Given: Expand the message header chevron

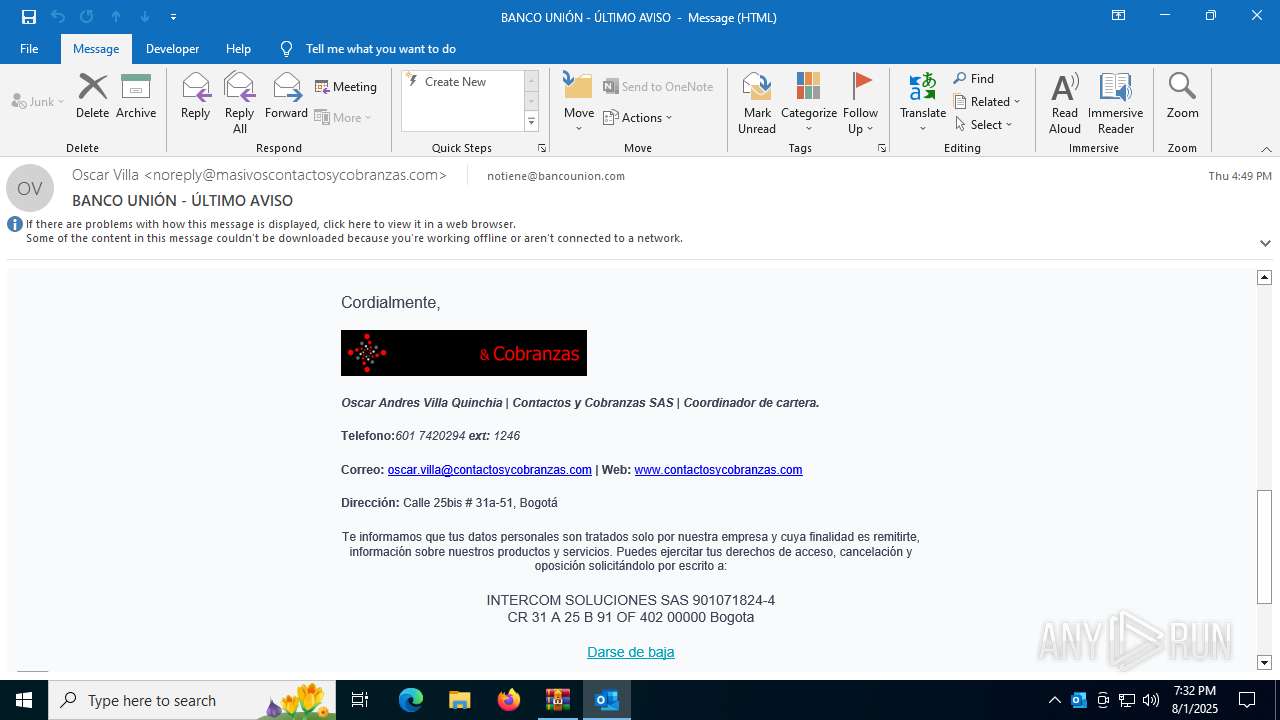Looking at the screenshot, I should coord(1265,243).
